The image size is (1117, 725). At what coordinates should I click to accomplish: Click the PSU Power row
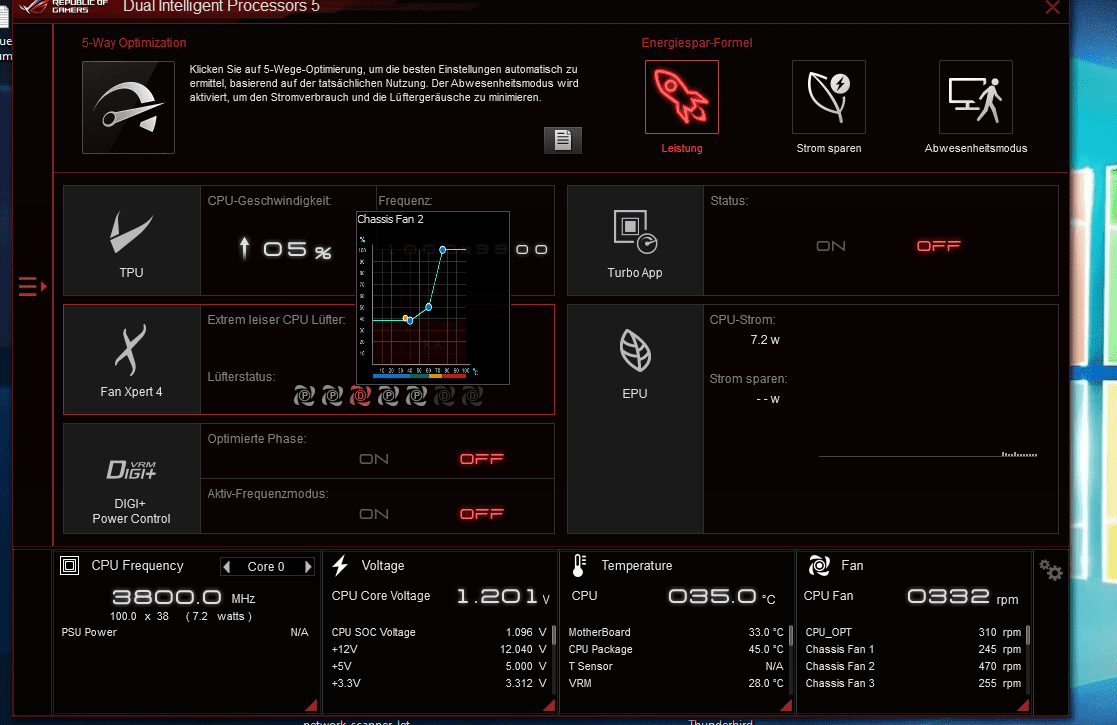point(185,632)
